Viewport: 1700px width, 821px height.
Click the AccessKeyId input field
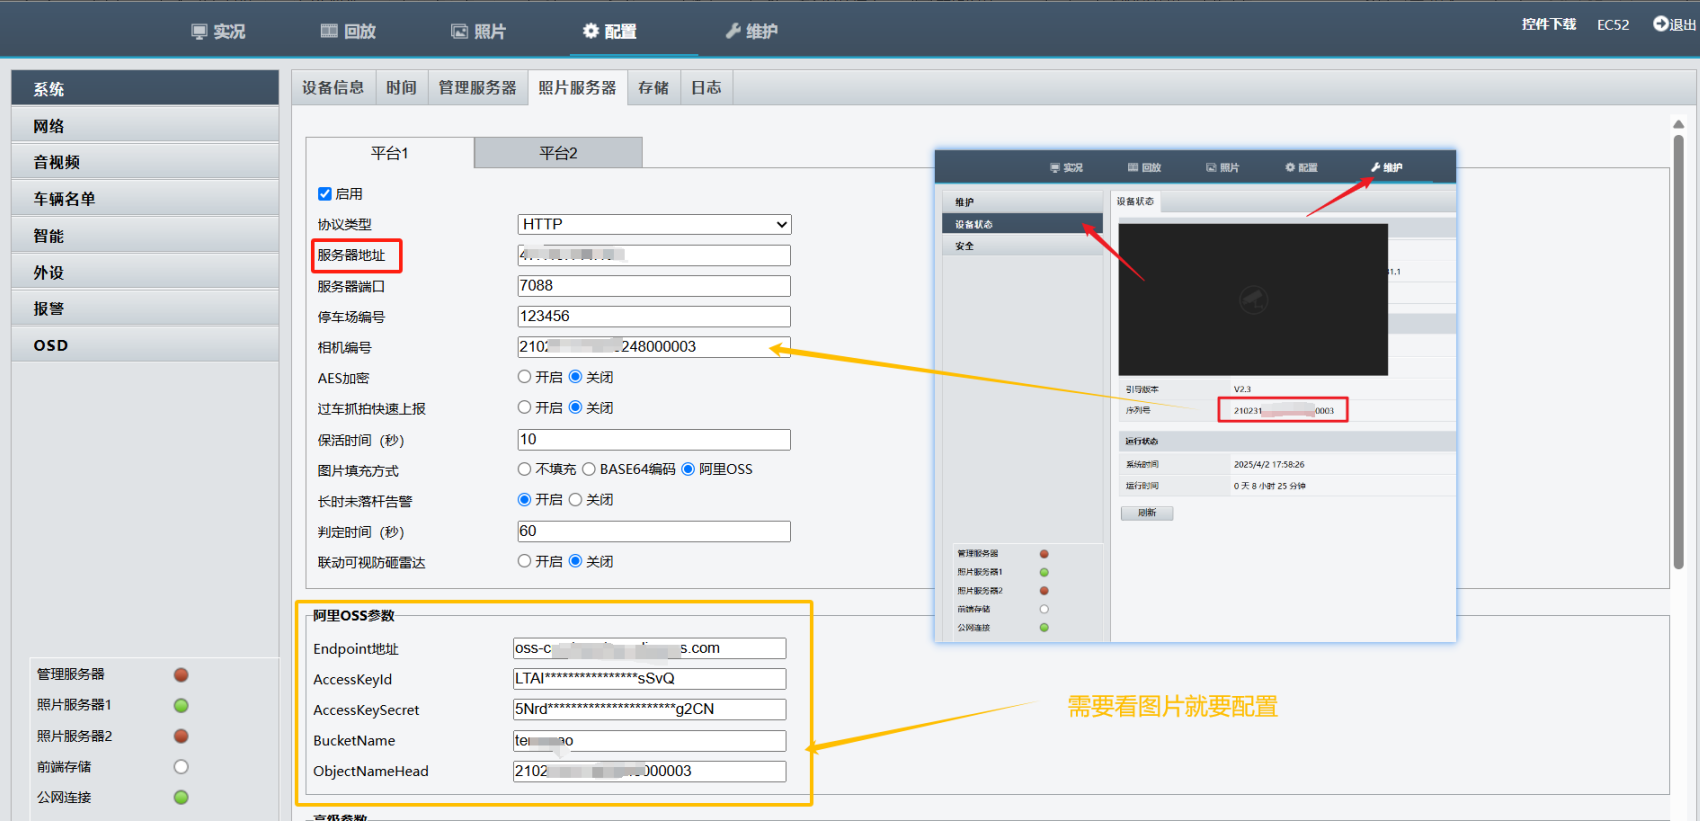(649, 679)
